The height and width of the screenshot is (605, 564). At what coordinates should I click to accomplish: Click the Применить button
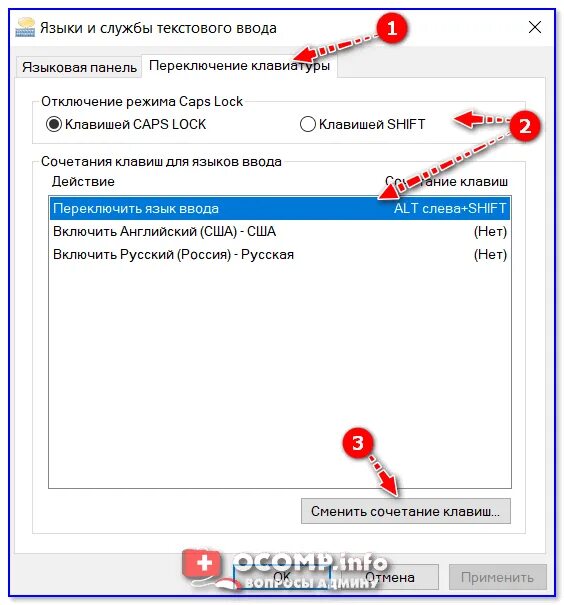498,577
